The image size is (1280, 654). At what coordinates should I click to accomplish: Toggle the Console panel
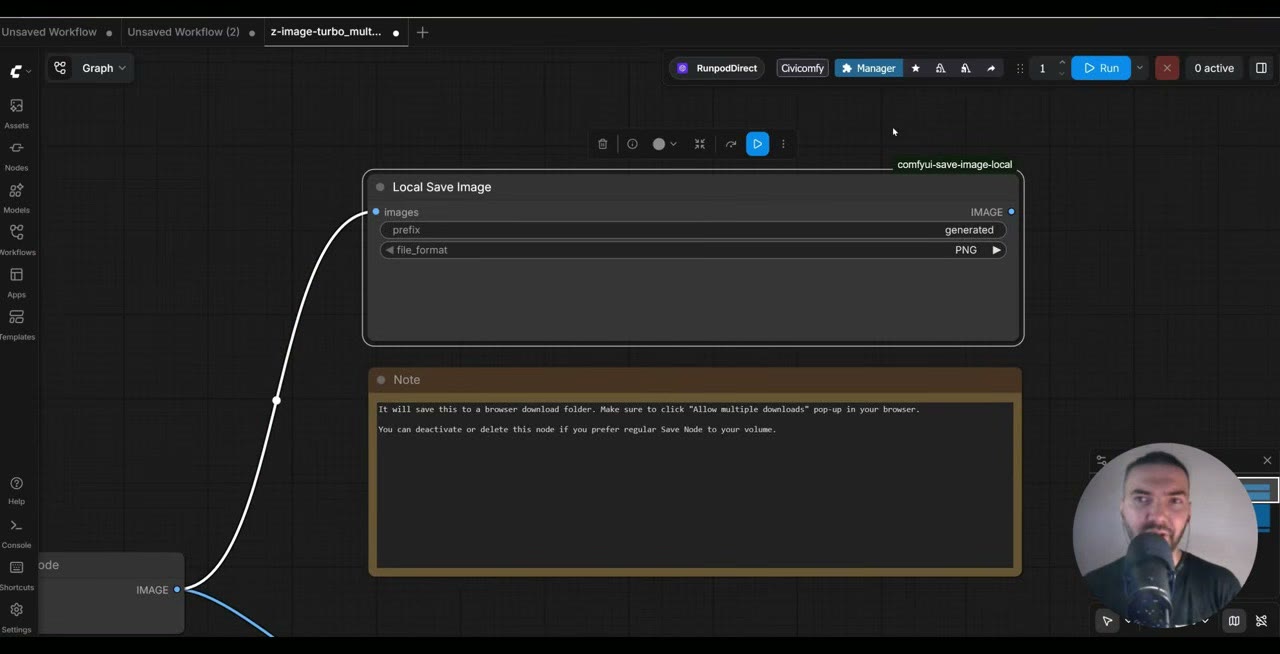click(16, 533)
